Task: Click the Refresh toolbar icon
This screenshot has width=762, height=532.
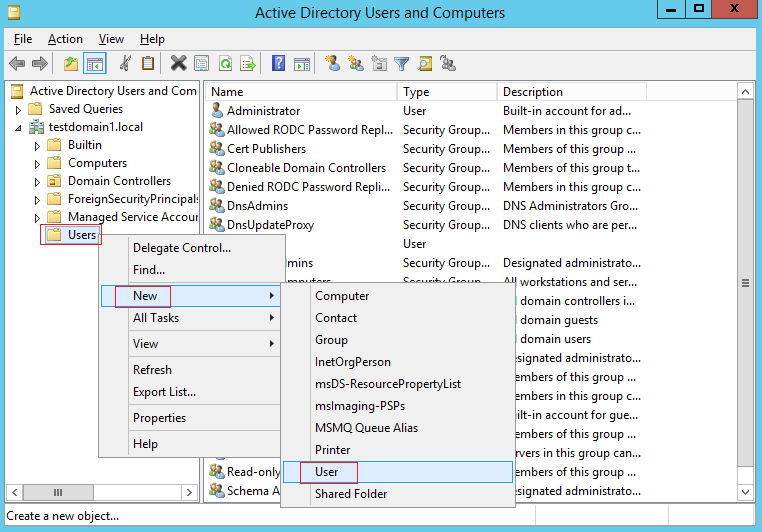Action: [225, 64]
